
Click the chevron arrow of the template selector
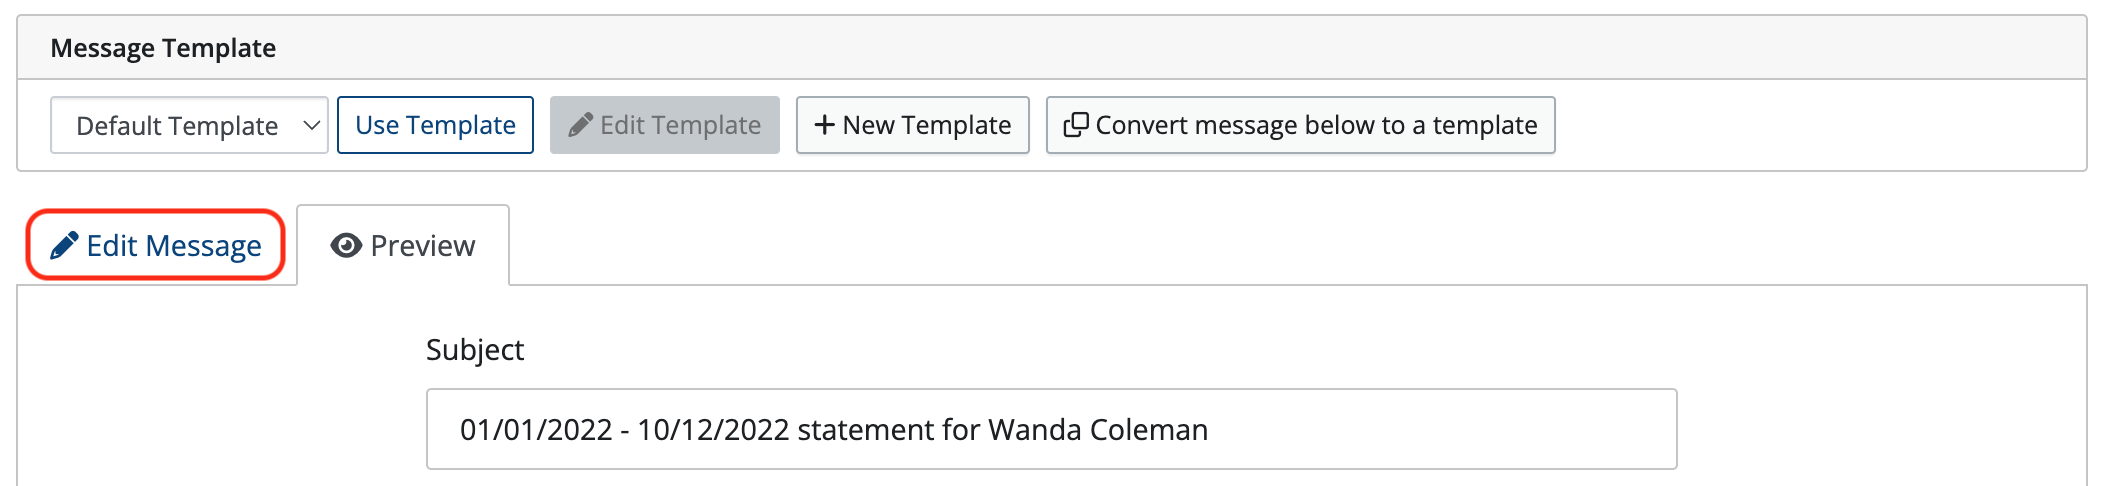coord(311,125)
